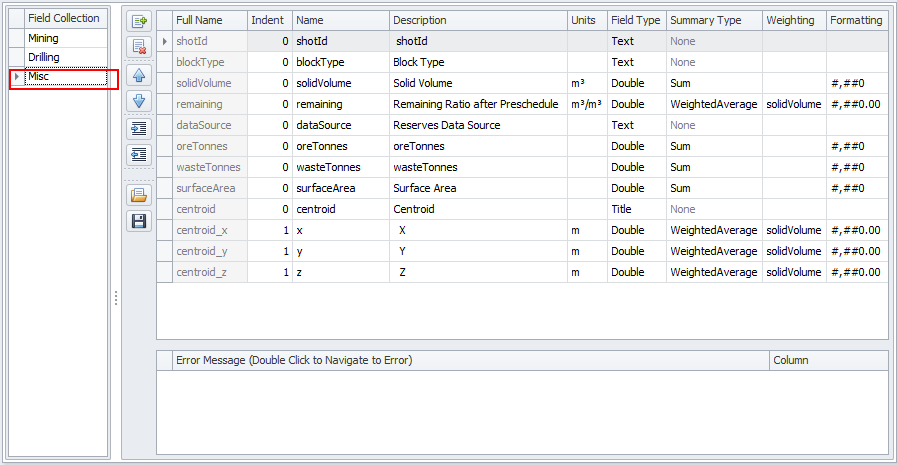Click the save floppy disk icon
Screen dimensions: 897x465
point(139,221)
